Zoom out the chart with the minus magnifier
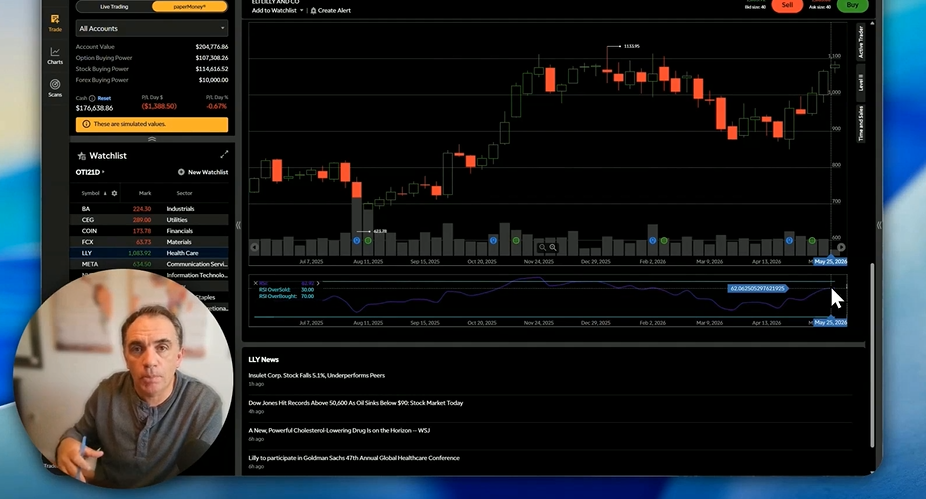 542,247
